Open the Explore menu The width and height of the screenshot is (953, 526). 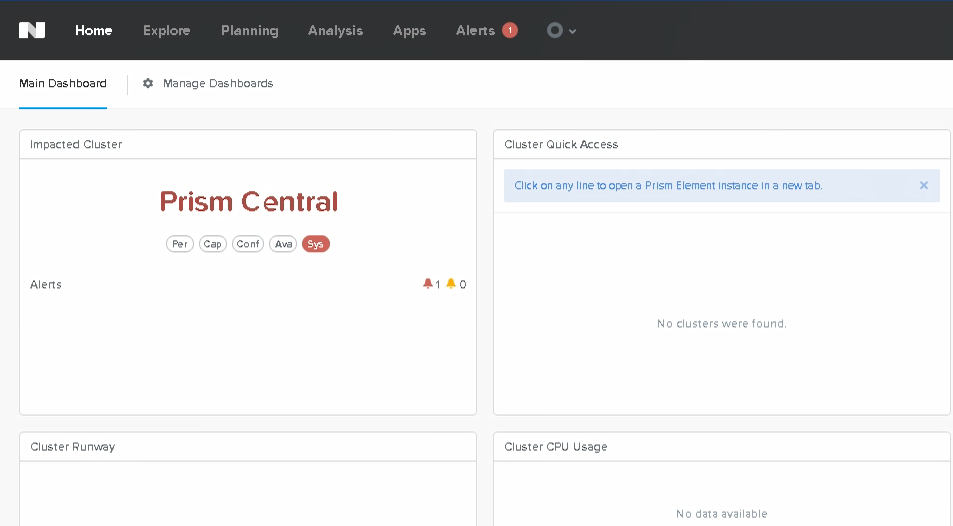click(x=166, y=30)
